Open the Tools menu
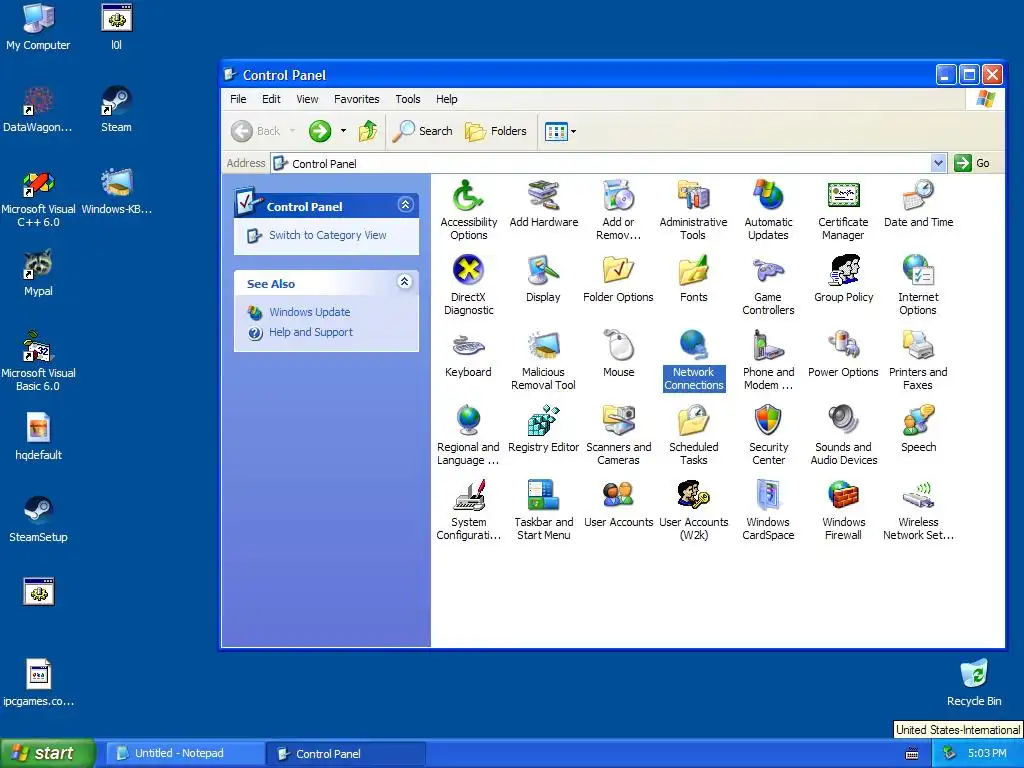Screen dimensions: 1024x768 tap(408, 99)
